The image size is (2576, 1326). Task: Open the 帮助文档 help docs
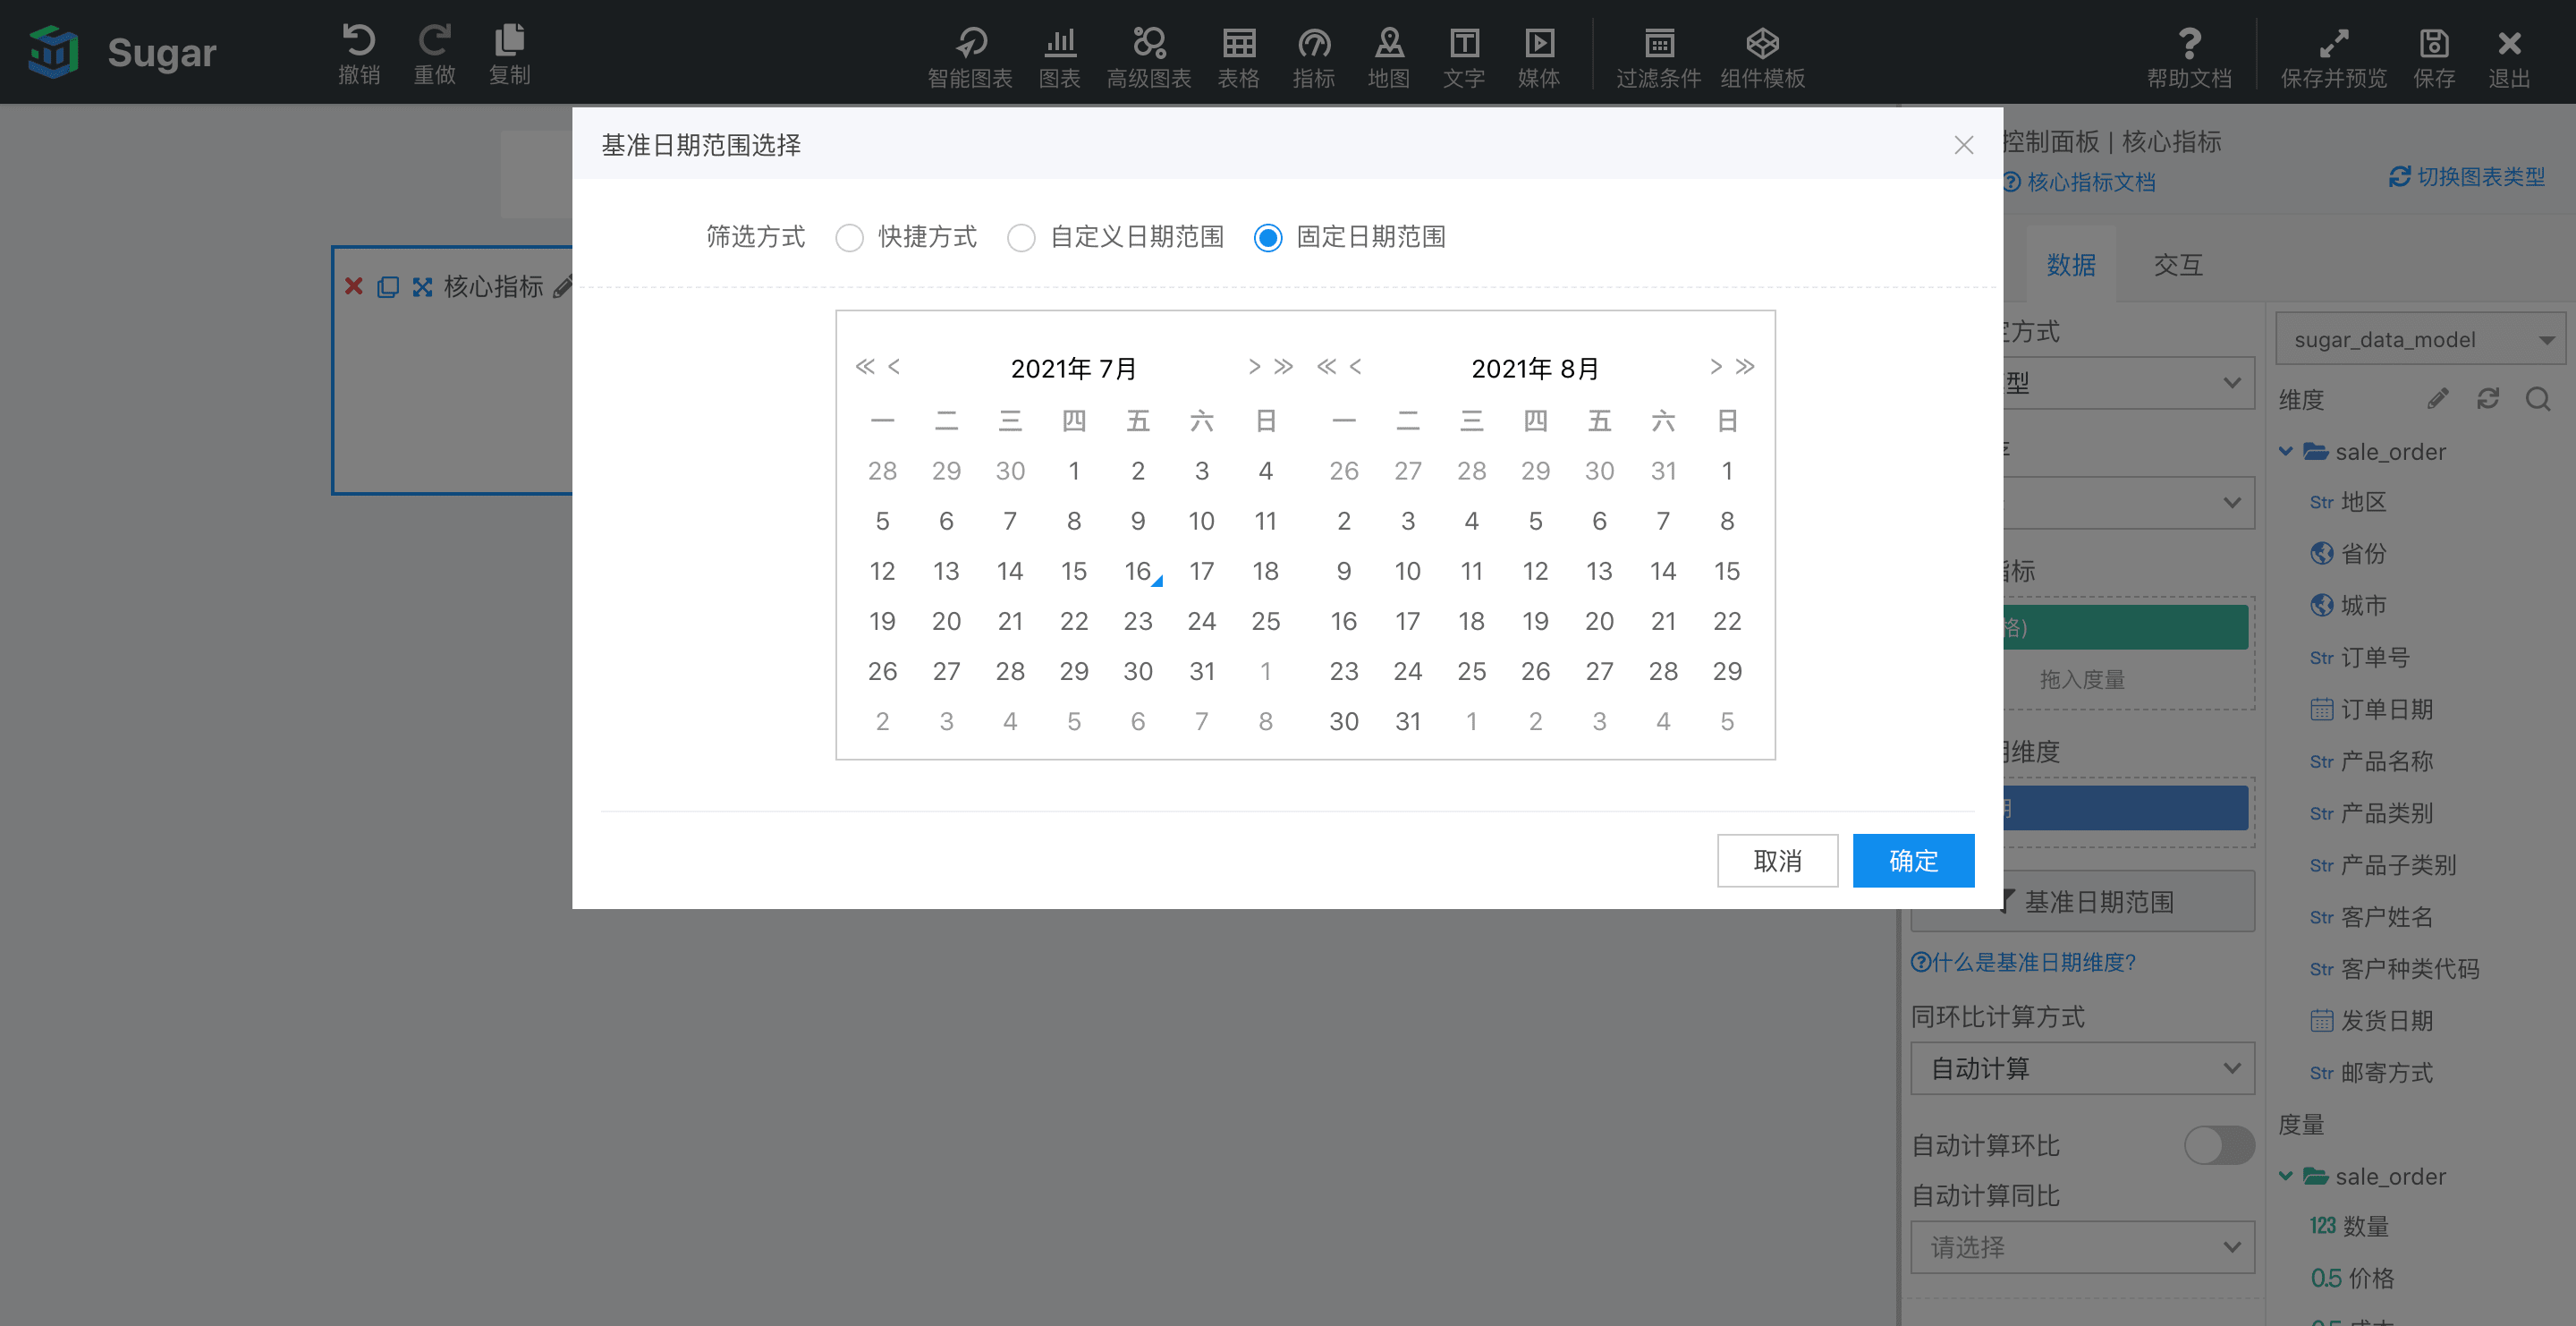click(2189, 56)
